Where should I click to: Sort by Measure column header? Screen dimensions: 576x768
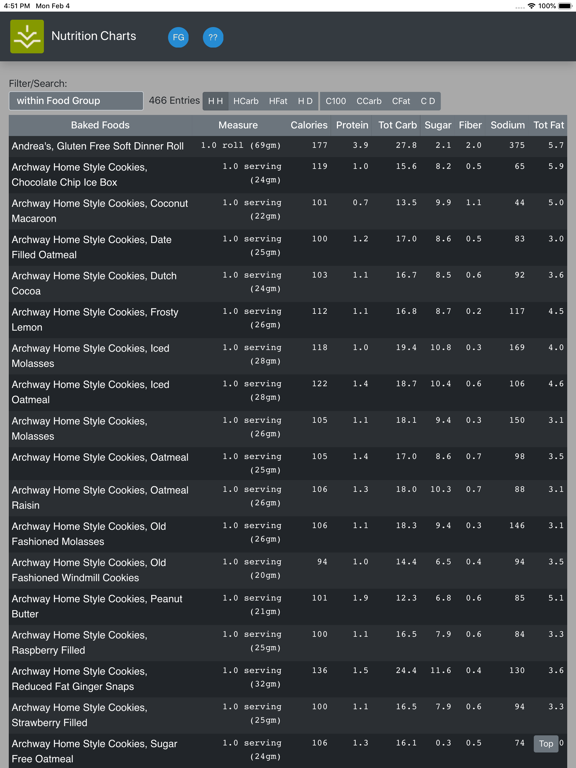238,125
